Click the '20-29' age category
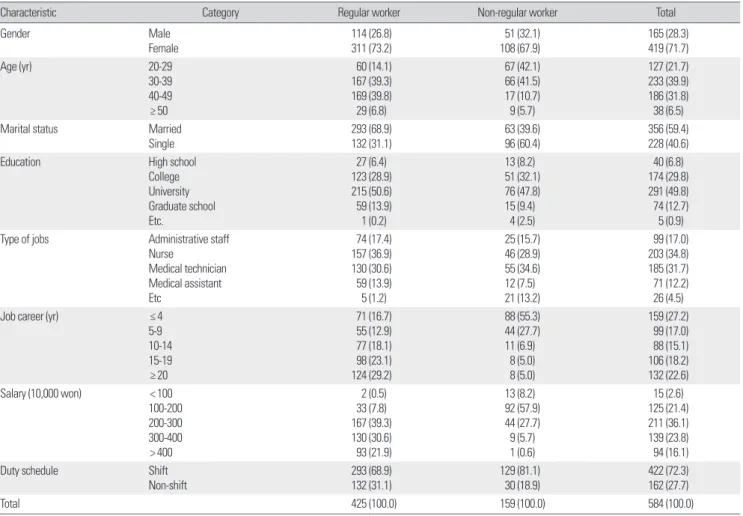The width and height of the screenshot is (743, 516). pyautogui.click(x=160, y=66)
